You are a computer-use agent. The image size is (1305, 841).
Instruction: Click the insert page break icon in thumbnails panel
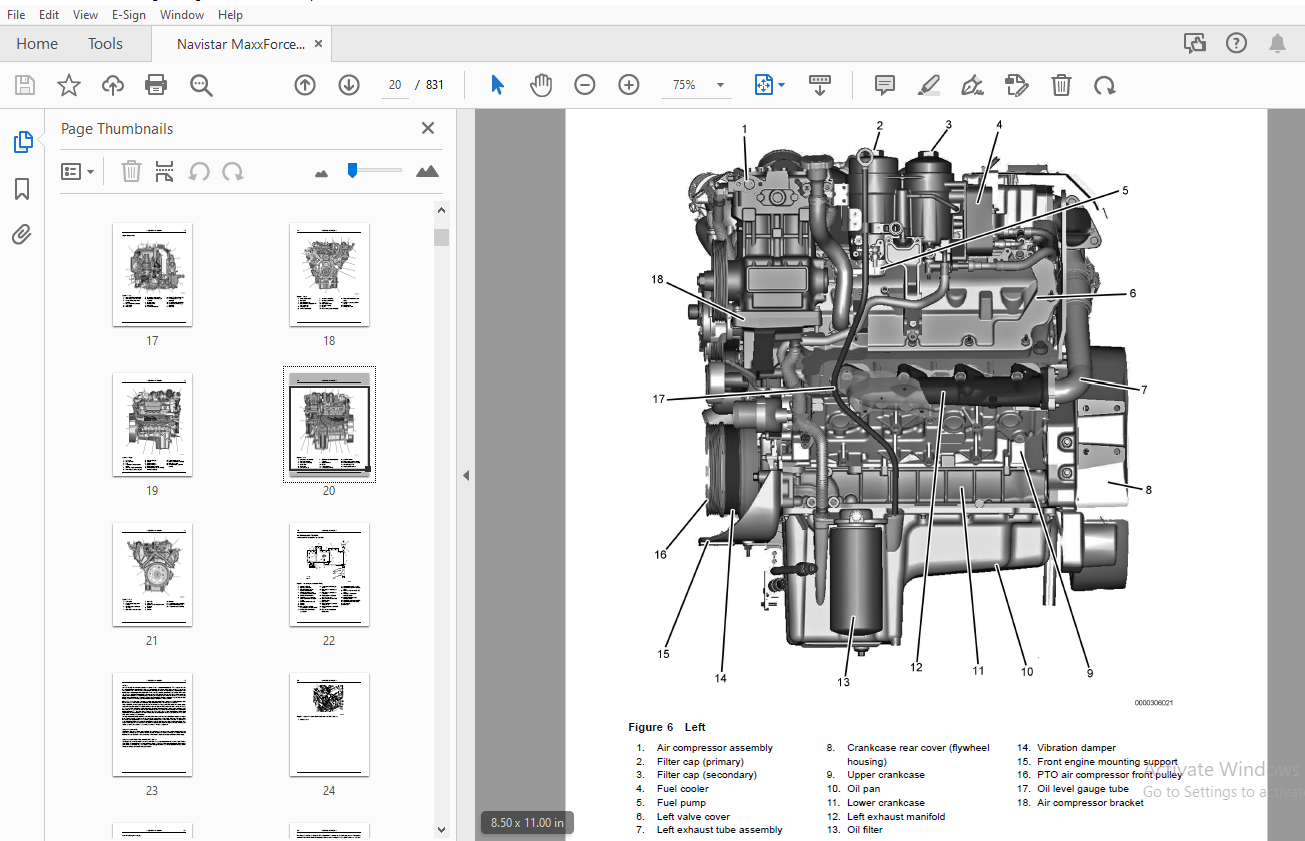(x=165, y=171)
